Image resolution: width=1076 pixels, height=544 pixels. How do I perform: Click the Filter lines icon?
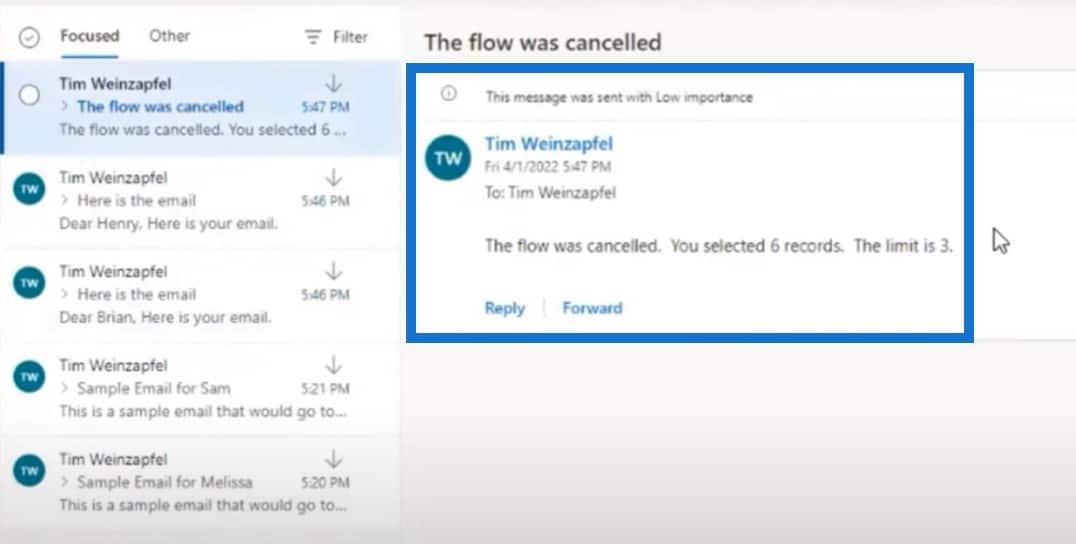313,37
